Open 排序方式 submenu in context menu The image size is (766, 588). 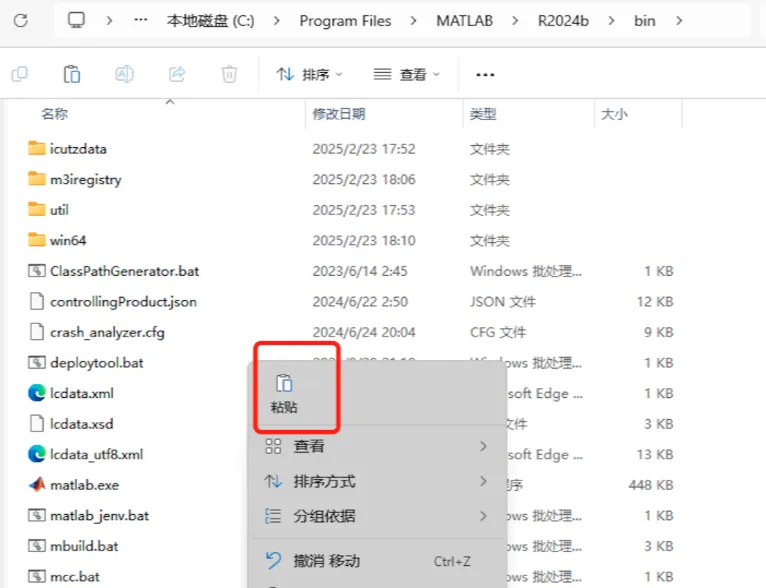point(376,482)
